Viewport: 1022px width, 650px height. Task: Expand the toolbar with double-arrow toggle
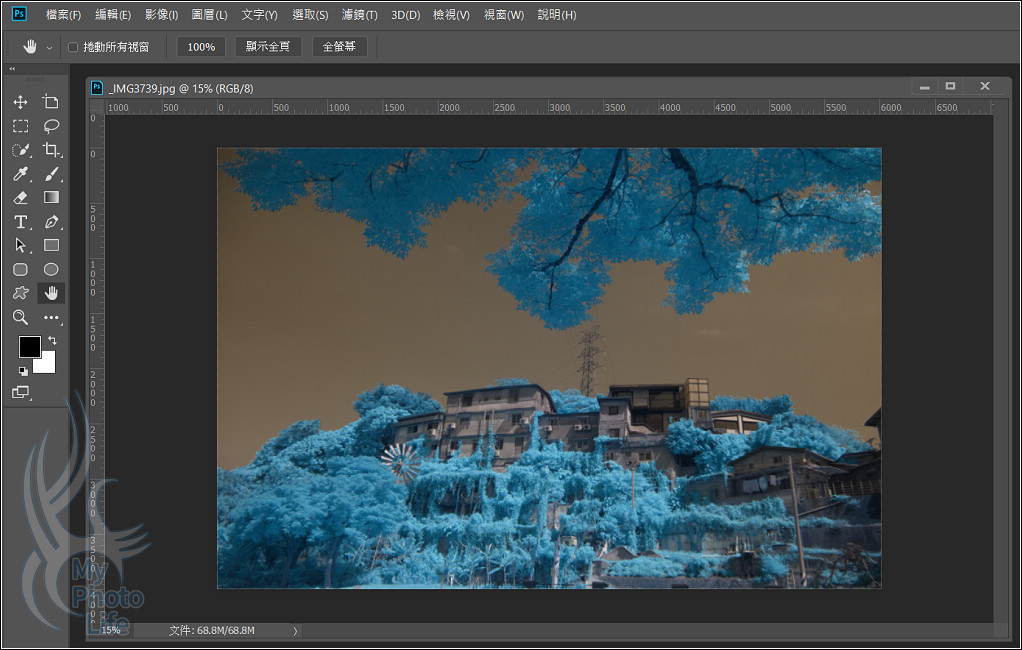(12, 69)
